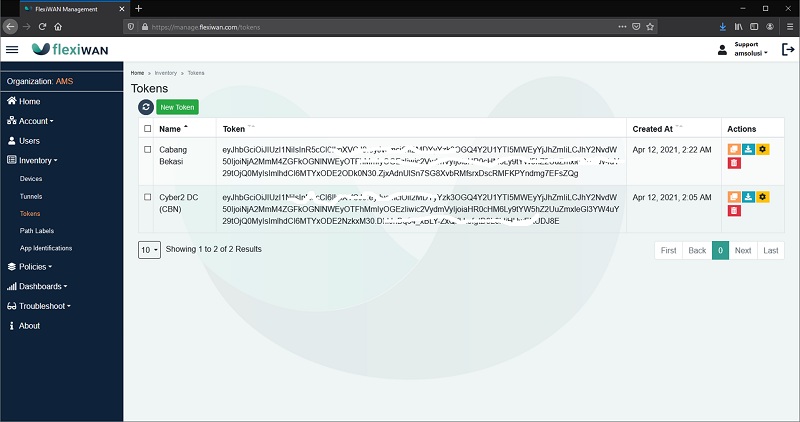Check the Cabang Bekasi row checkbox
Image resolution: width=800 pixels, height=422 pixels.
coord(148,150)
